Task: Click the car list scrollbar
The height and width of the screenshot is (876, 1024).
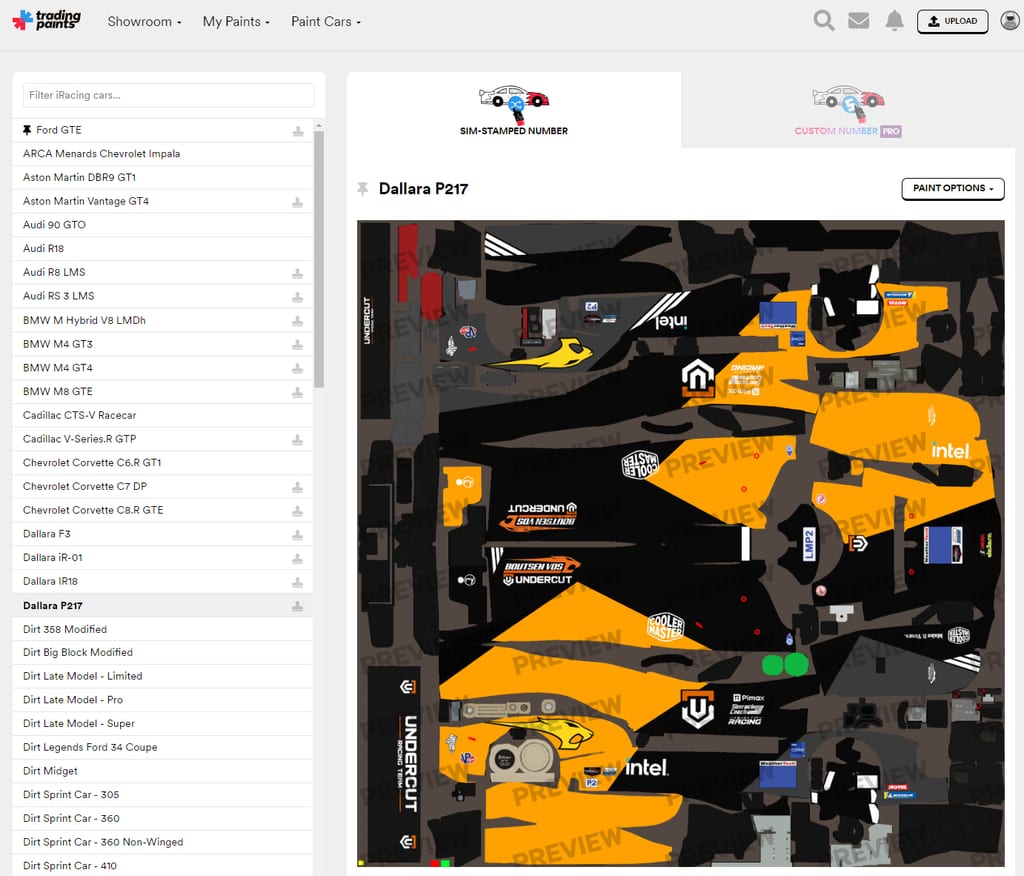Action: pyautogui.click(x=319, y=259)
